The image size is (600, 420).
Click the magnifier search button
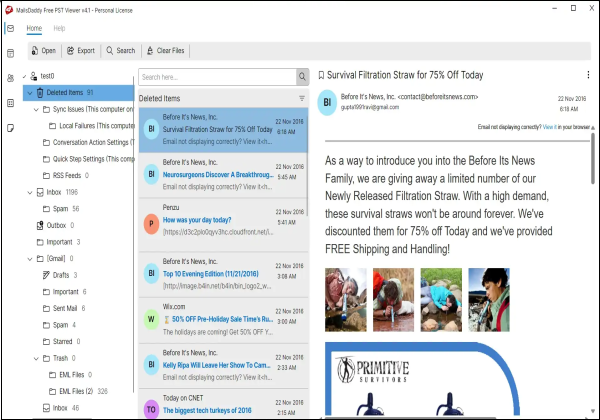click(x=302, y=77)
